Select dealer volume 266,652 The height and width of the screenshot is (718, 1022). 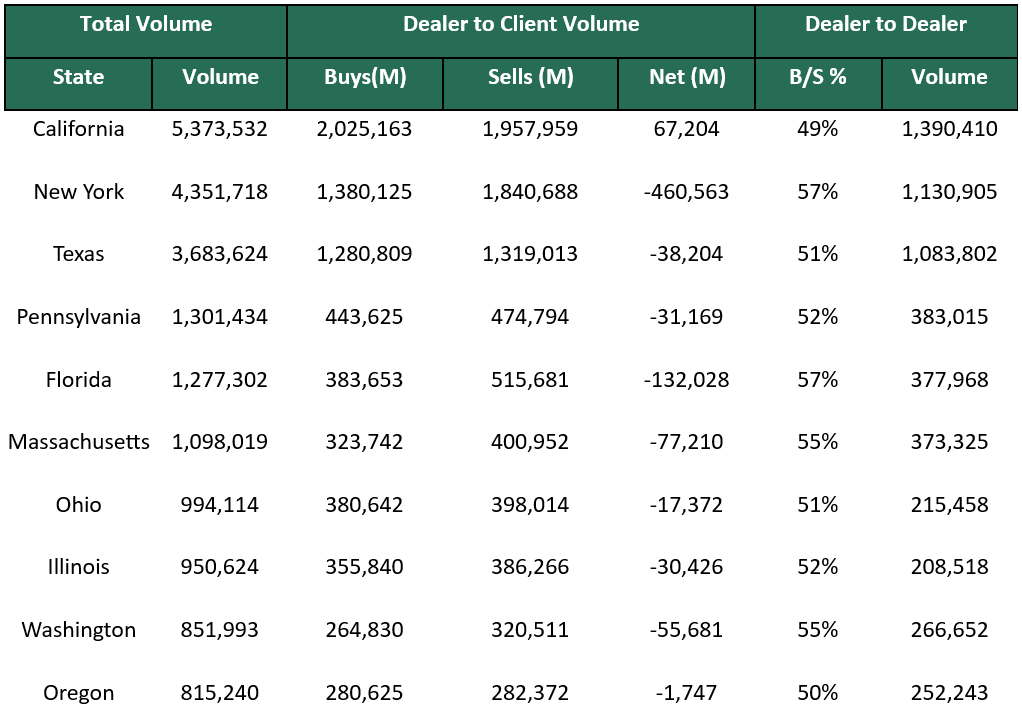950,629
